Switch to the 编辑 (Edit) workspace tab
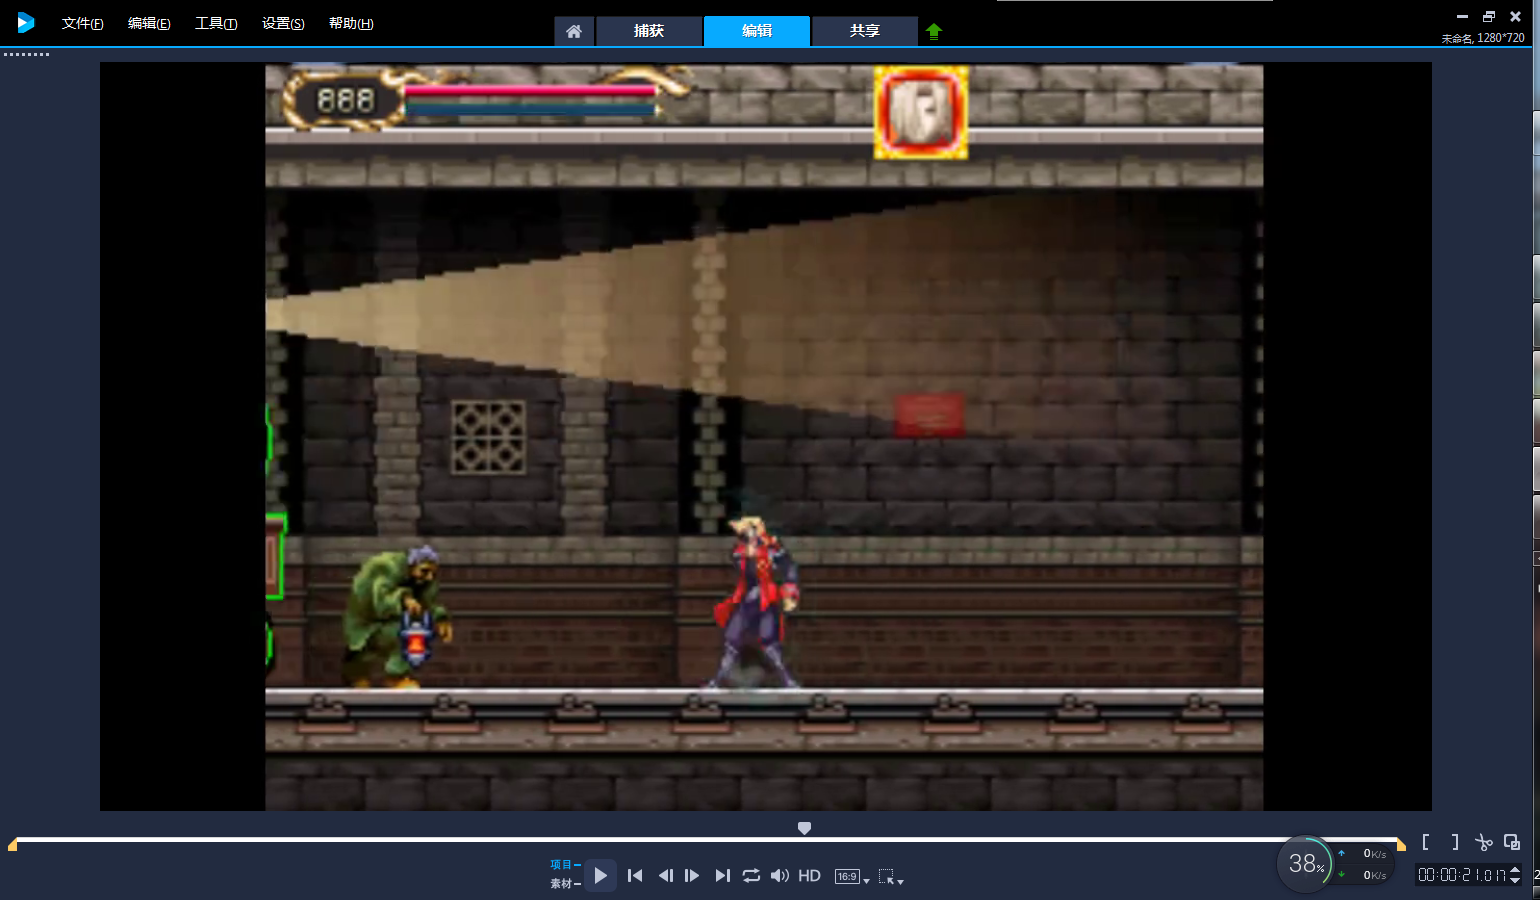 (x=757, y=31)
